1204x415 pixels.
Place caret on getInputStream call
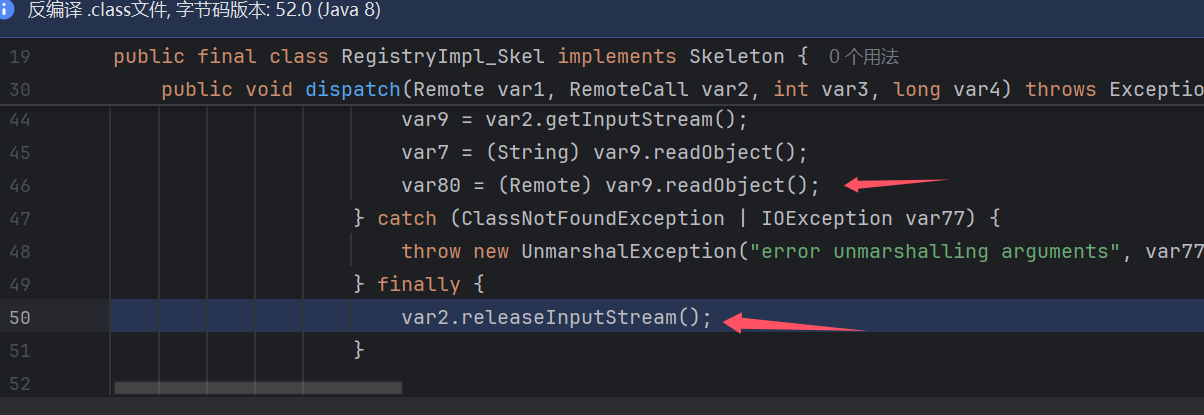point(666,120)
